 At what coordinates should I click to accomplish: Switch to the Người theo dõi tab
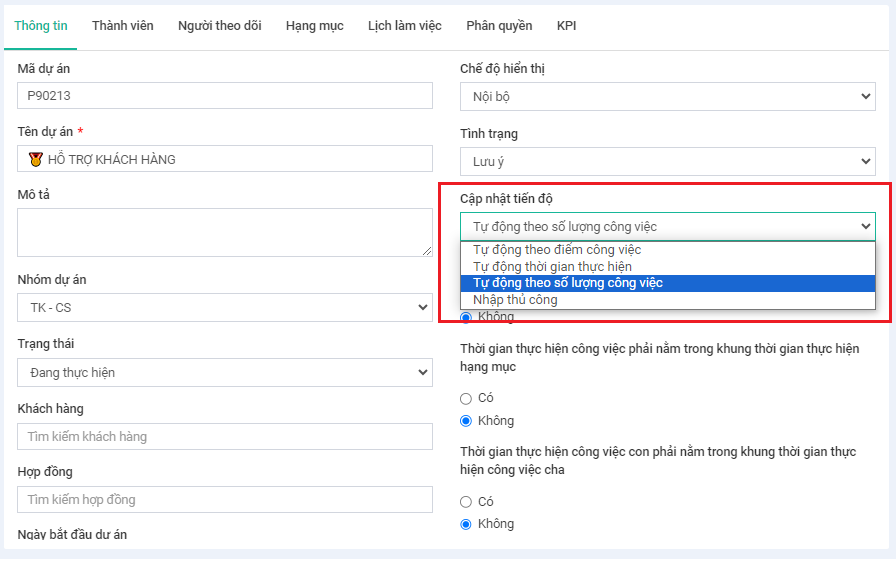[x=219, y=26]
